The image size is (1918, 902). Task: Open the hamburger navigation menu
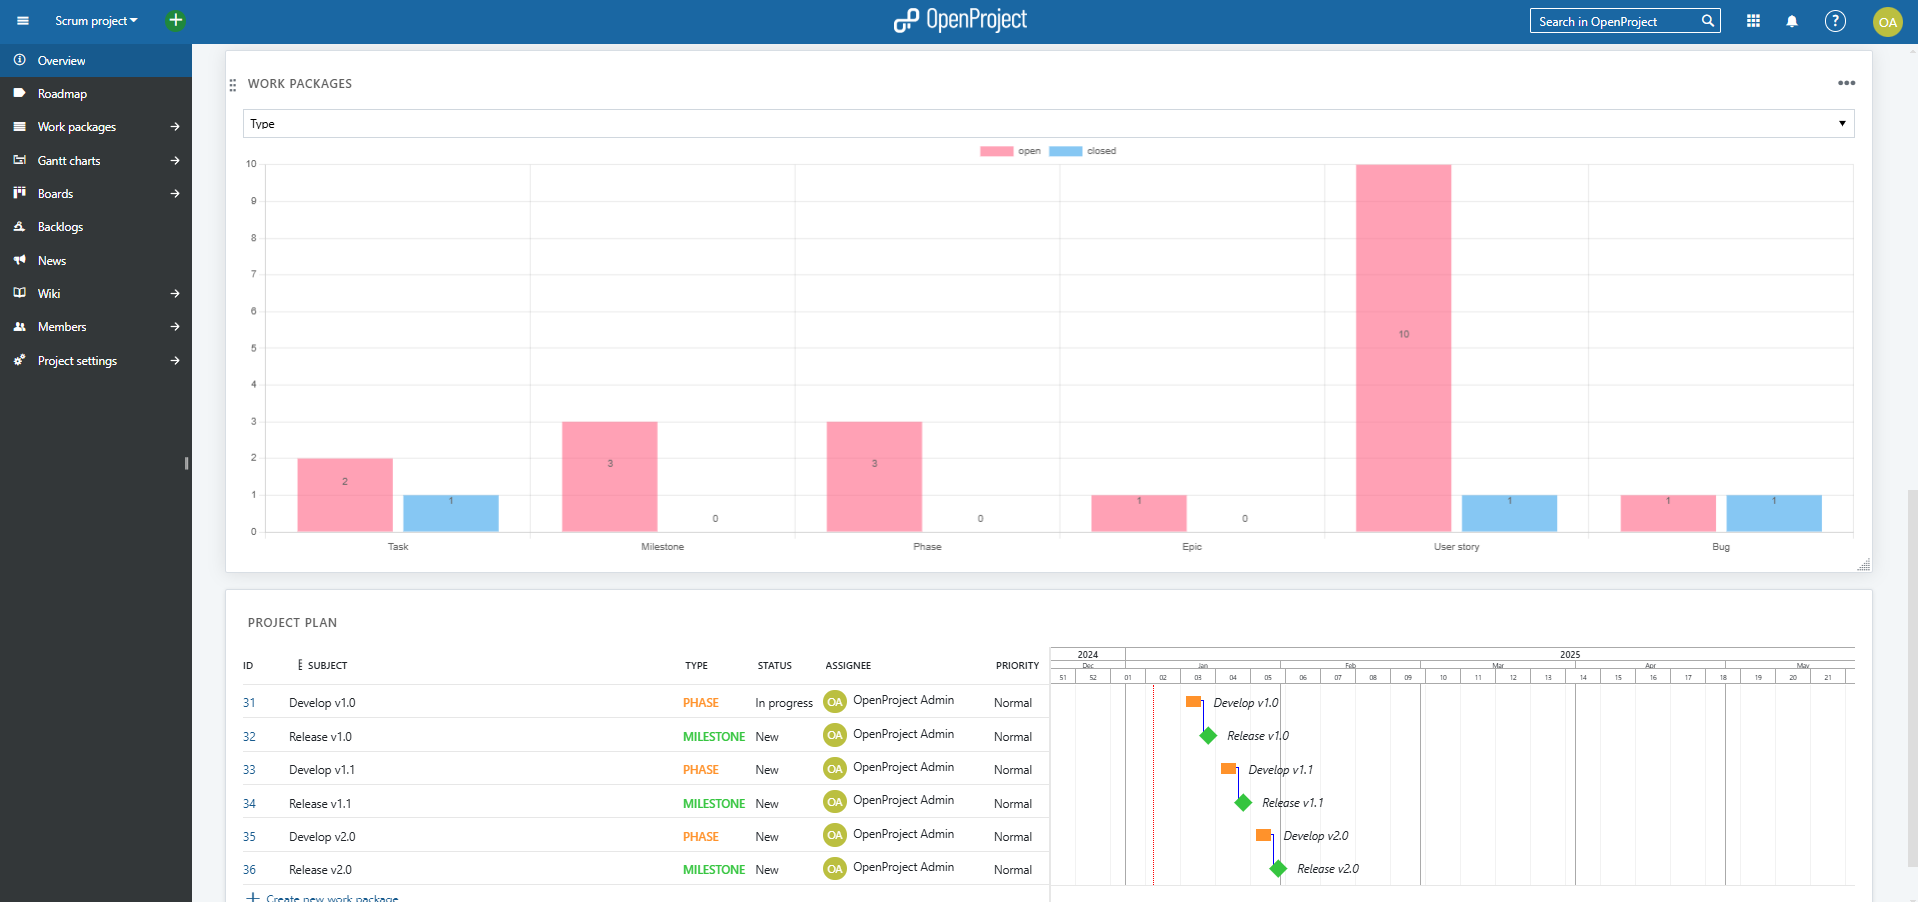coord(21,20)
